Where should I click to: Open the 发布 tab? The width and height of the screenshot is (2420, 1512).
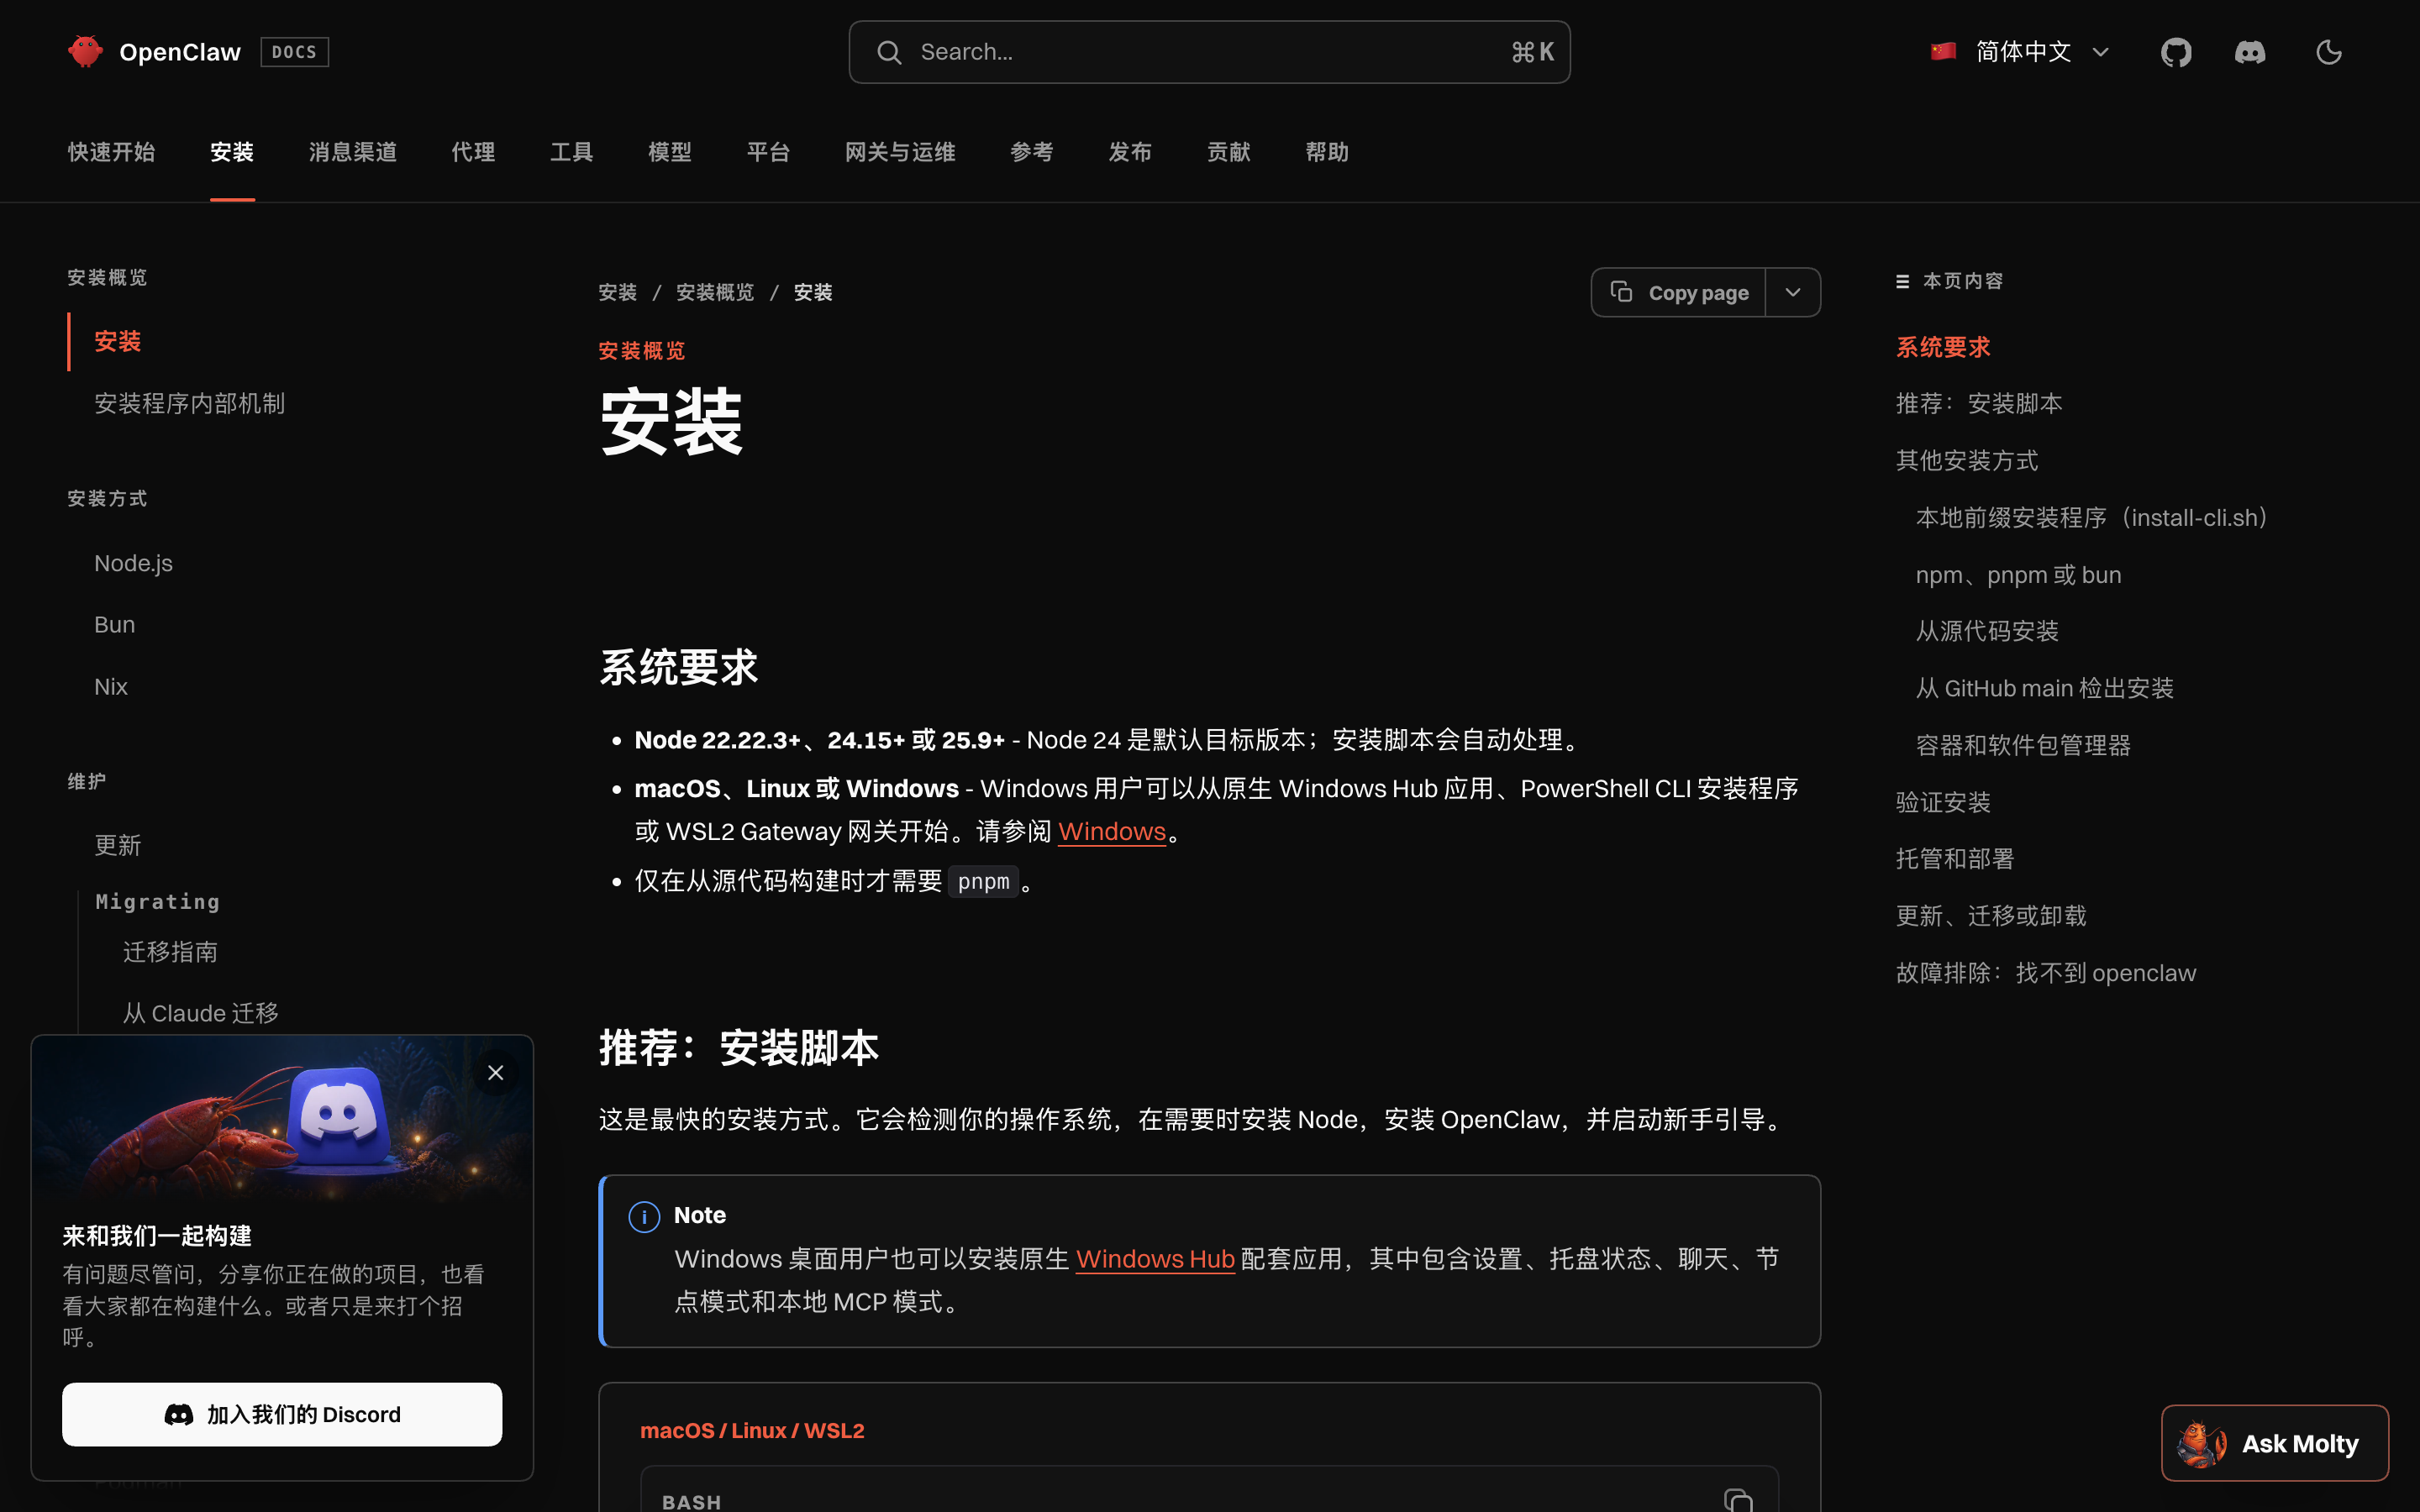tap(1130, 152)
